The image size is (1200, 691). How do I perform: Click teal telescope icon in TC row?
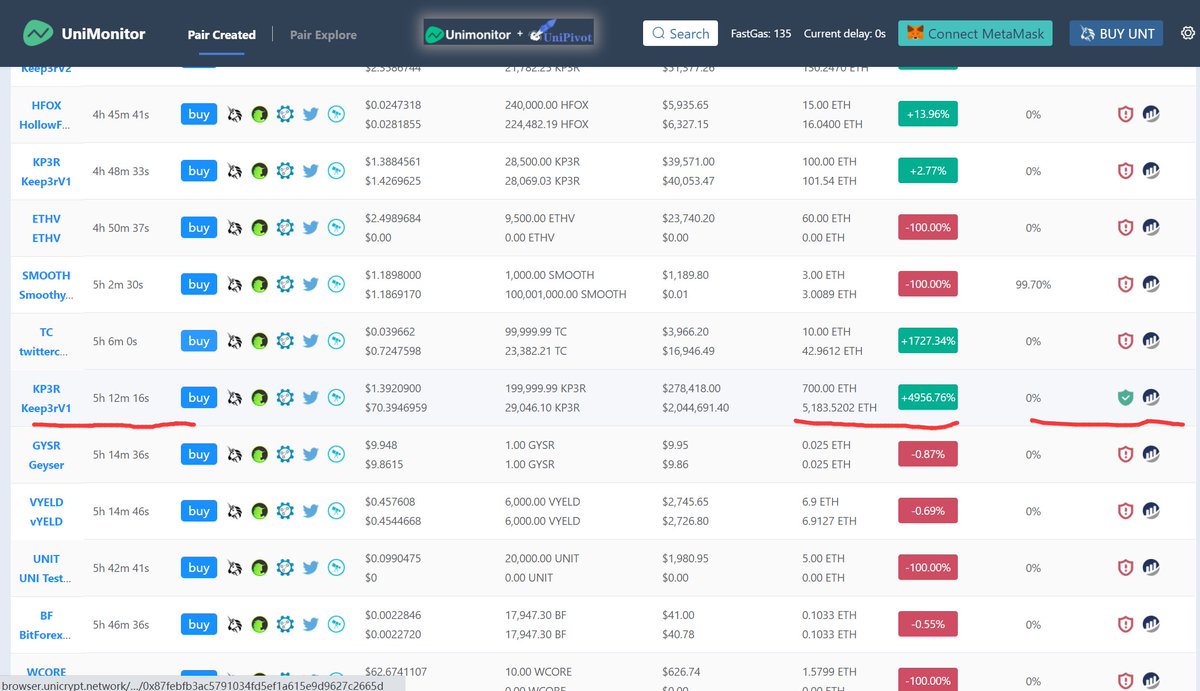336,341
